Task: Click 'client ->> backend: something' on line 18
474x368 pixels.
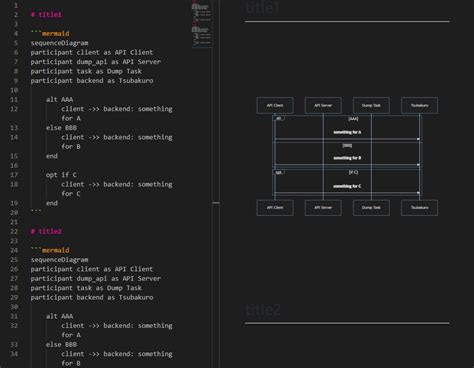Action: 117,184
